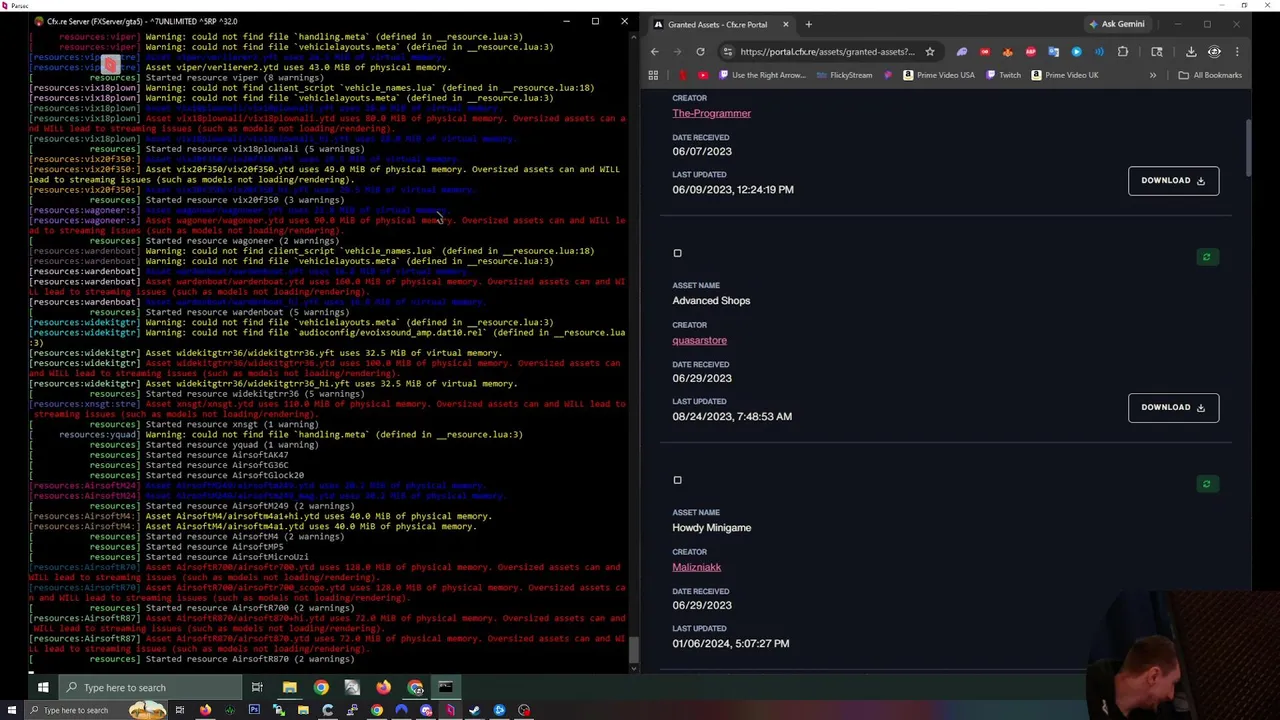Download the Advanced Shops asset
The width and height of the screenshot is (1280, 720).
pos(1173,407)
